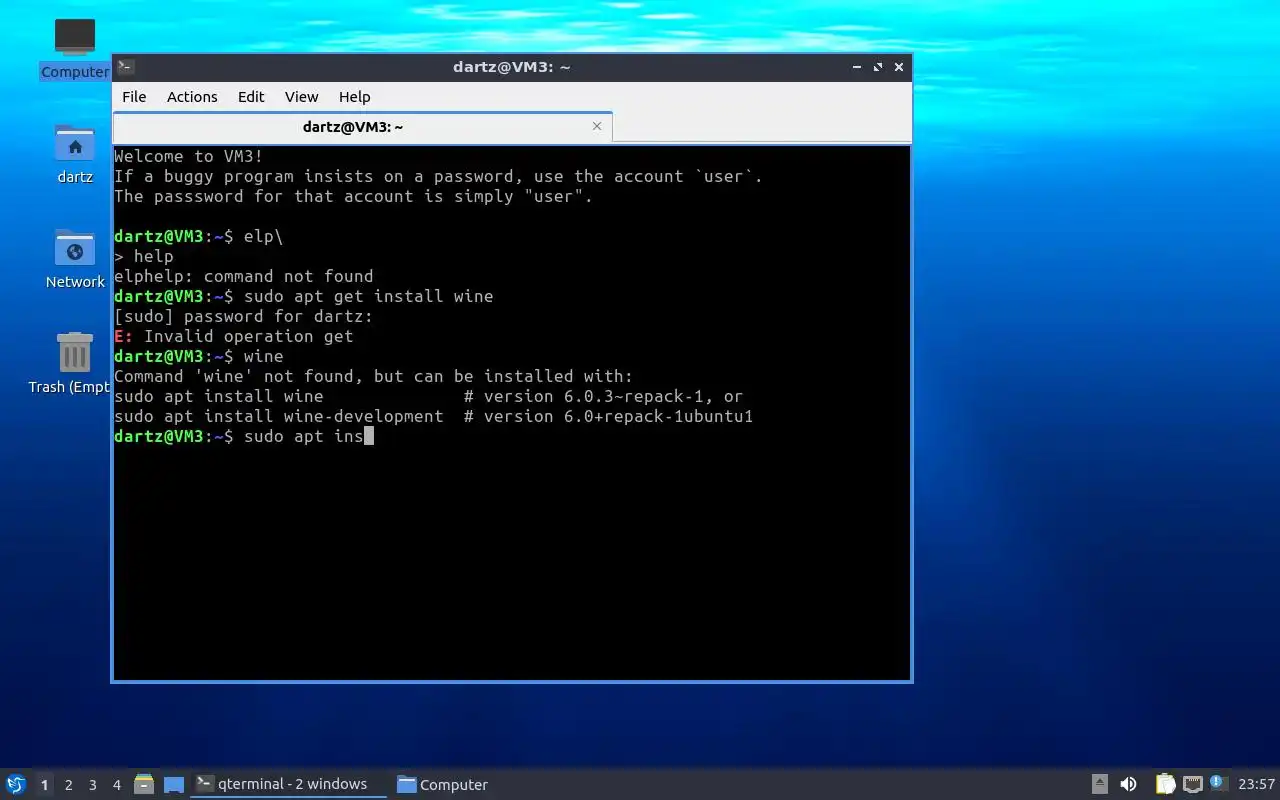Click the wired network tray icon
This screenshot has height=800, width=1280.
point(1192,785)
